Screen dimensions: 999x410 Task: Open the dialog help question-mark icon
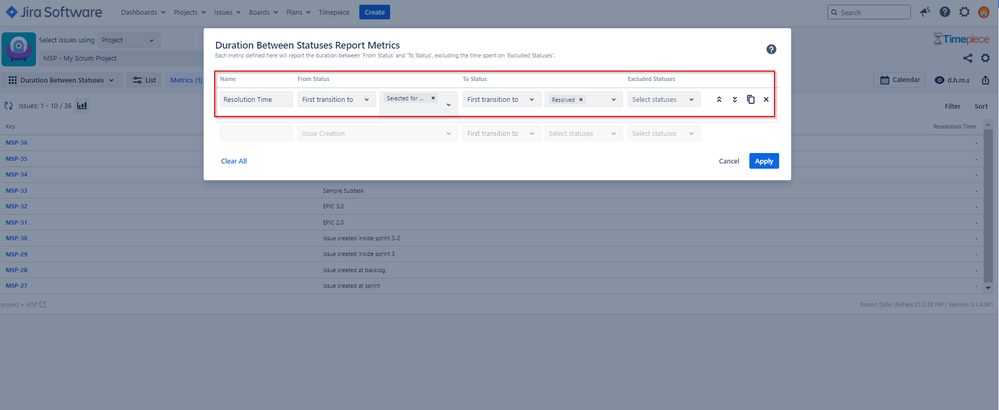[x=771, y=50]
